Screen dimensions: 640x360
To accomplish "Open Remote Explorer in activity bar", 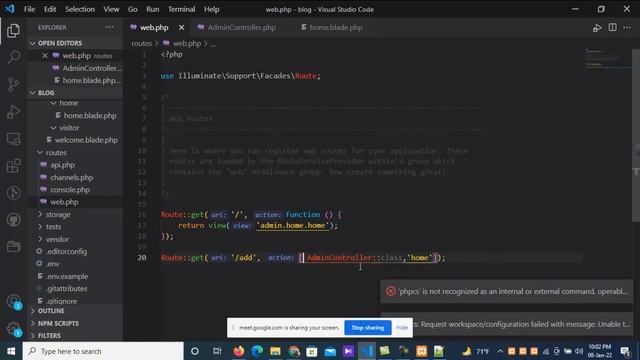I will coord(13,139).
